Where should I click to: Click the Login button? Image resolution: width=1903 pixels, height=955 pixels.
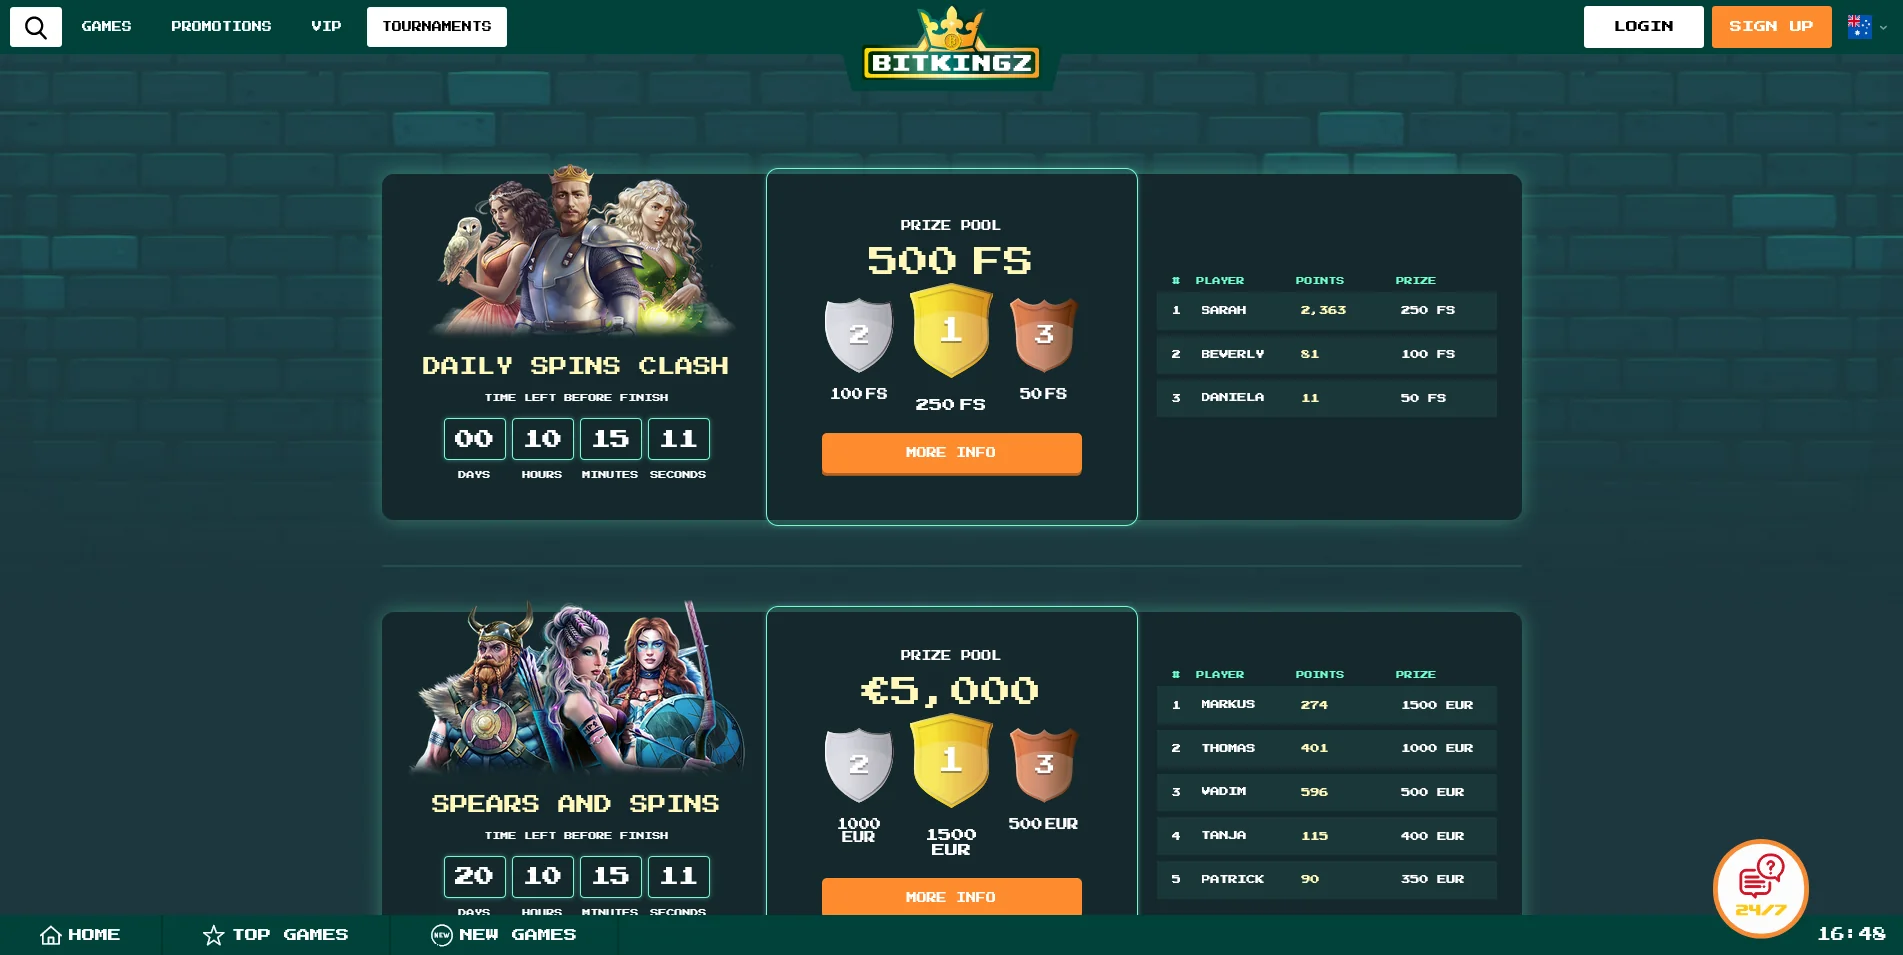(x=1644, y=27)
